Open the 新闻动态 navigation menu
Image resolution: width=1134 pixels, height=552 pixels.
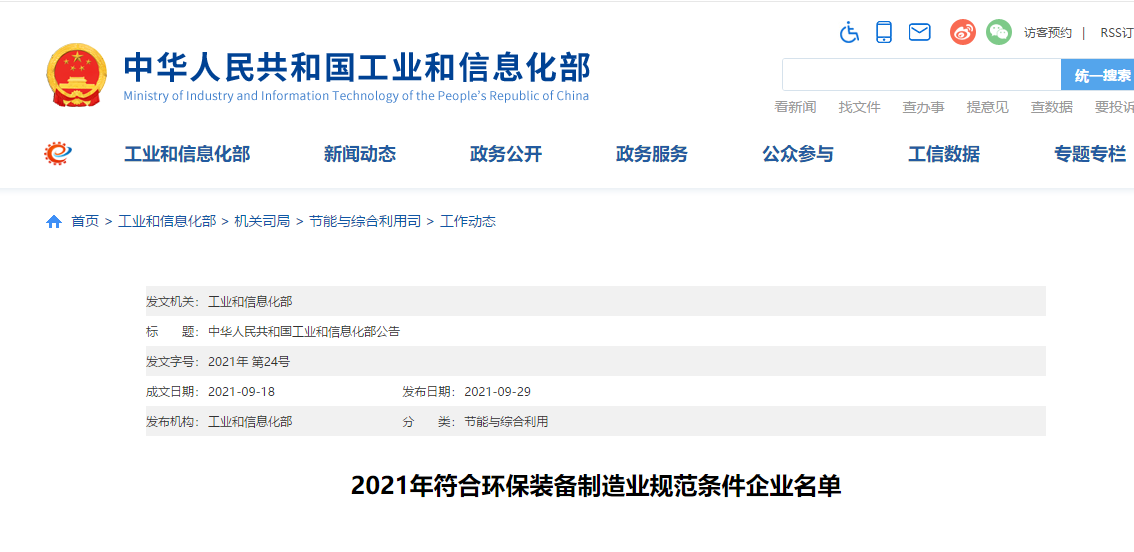(x=360, y=154)
